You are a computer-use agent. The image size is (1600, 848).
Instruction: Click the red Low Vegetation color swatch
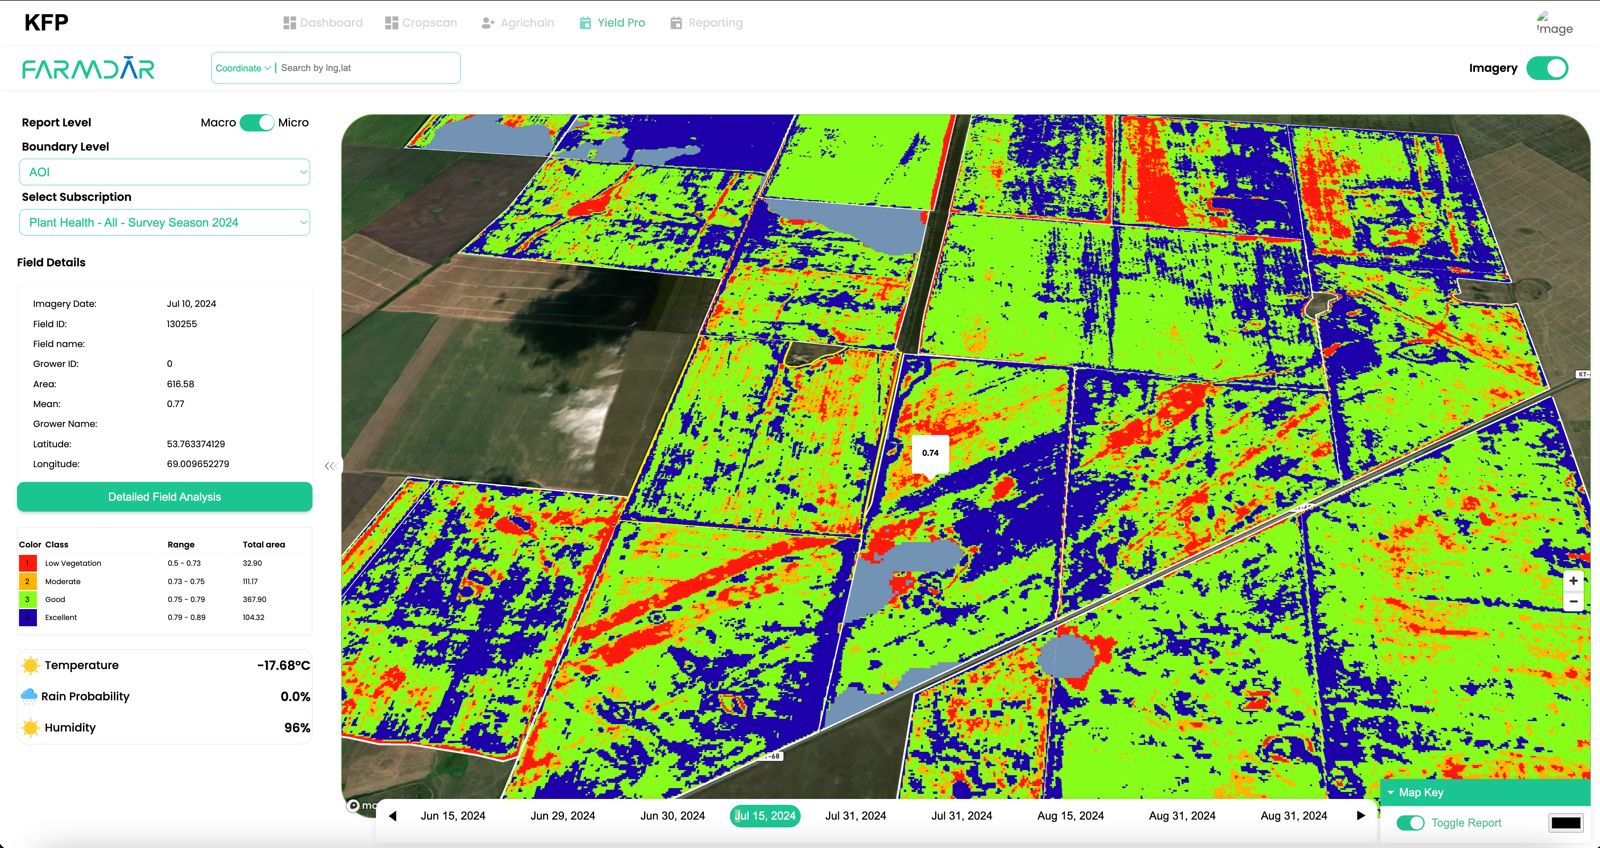pyautogui.click(x=28, y=563)
